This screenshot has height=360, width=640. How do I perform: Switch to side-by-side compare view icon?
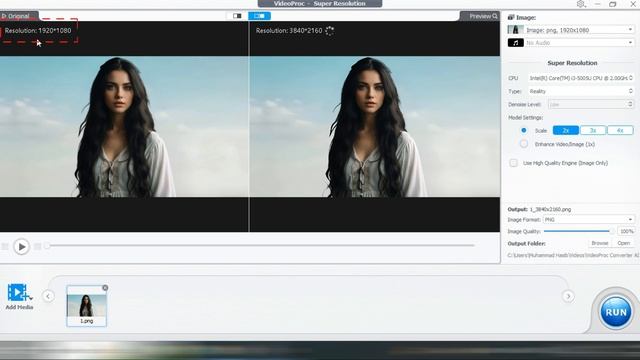click(x=259, y=16)
